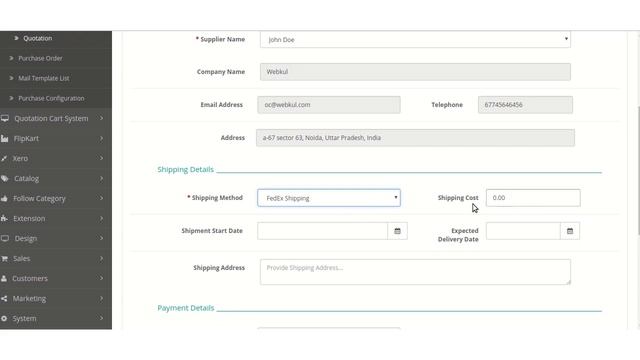Click the Company Name field
This screenshot has height=360, width=640.
pos(415,72)
